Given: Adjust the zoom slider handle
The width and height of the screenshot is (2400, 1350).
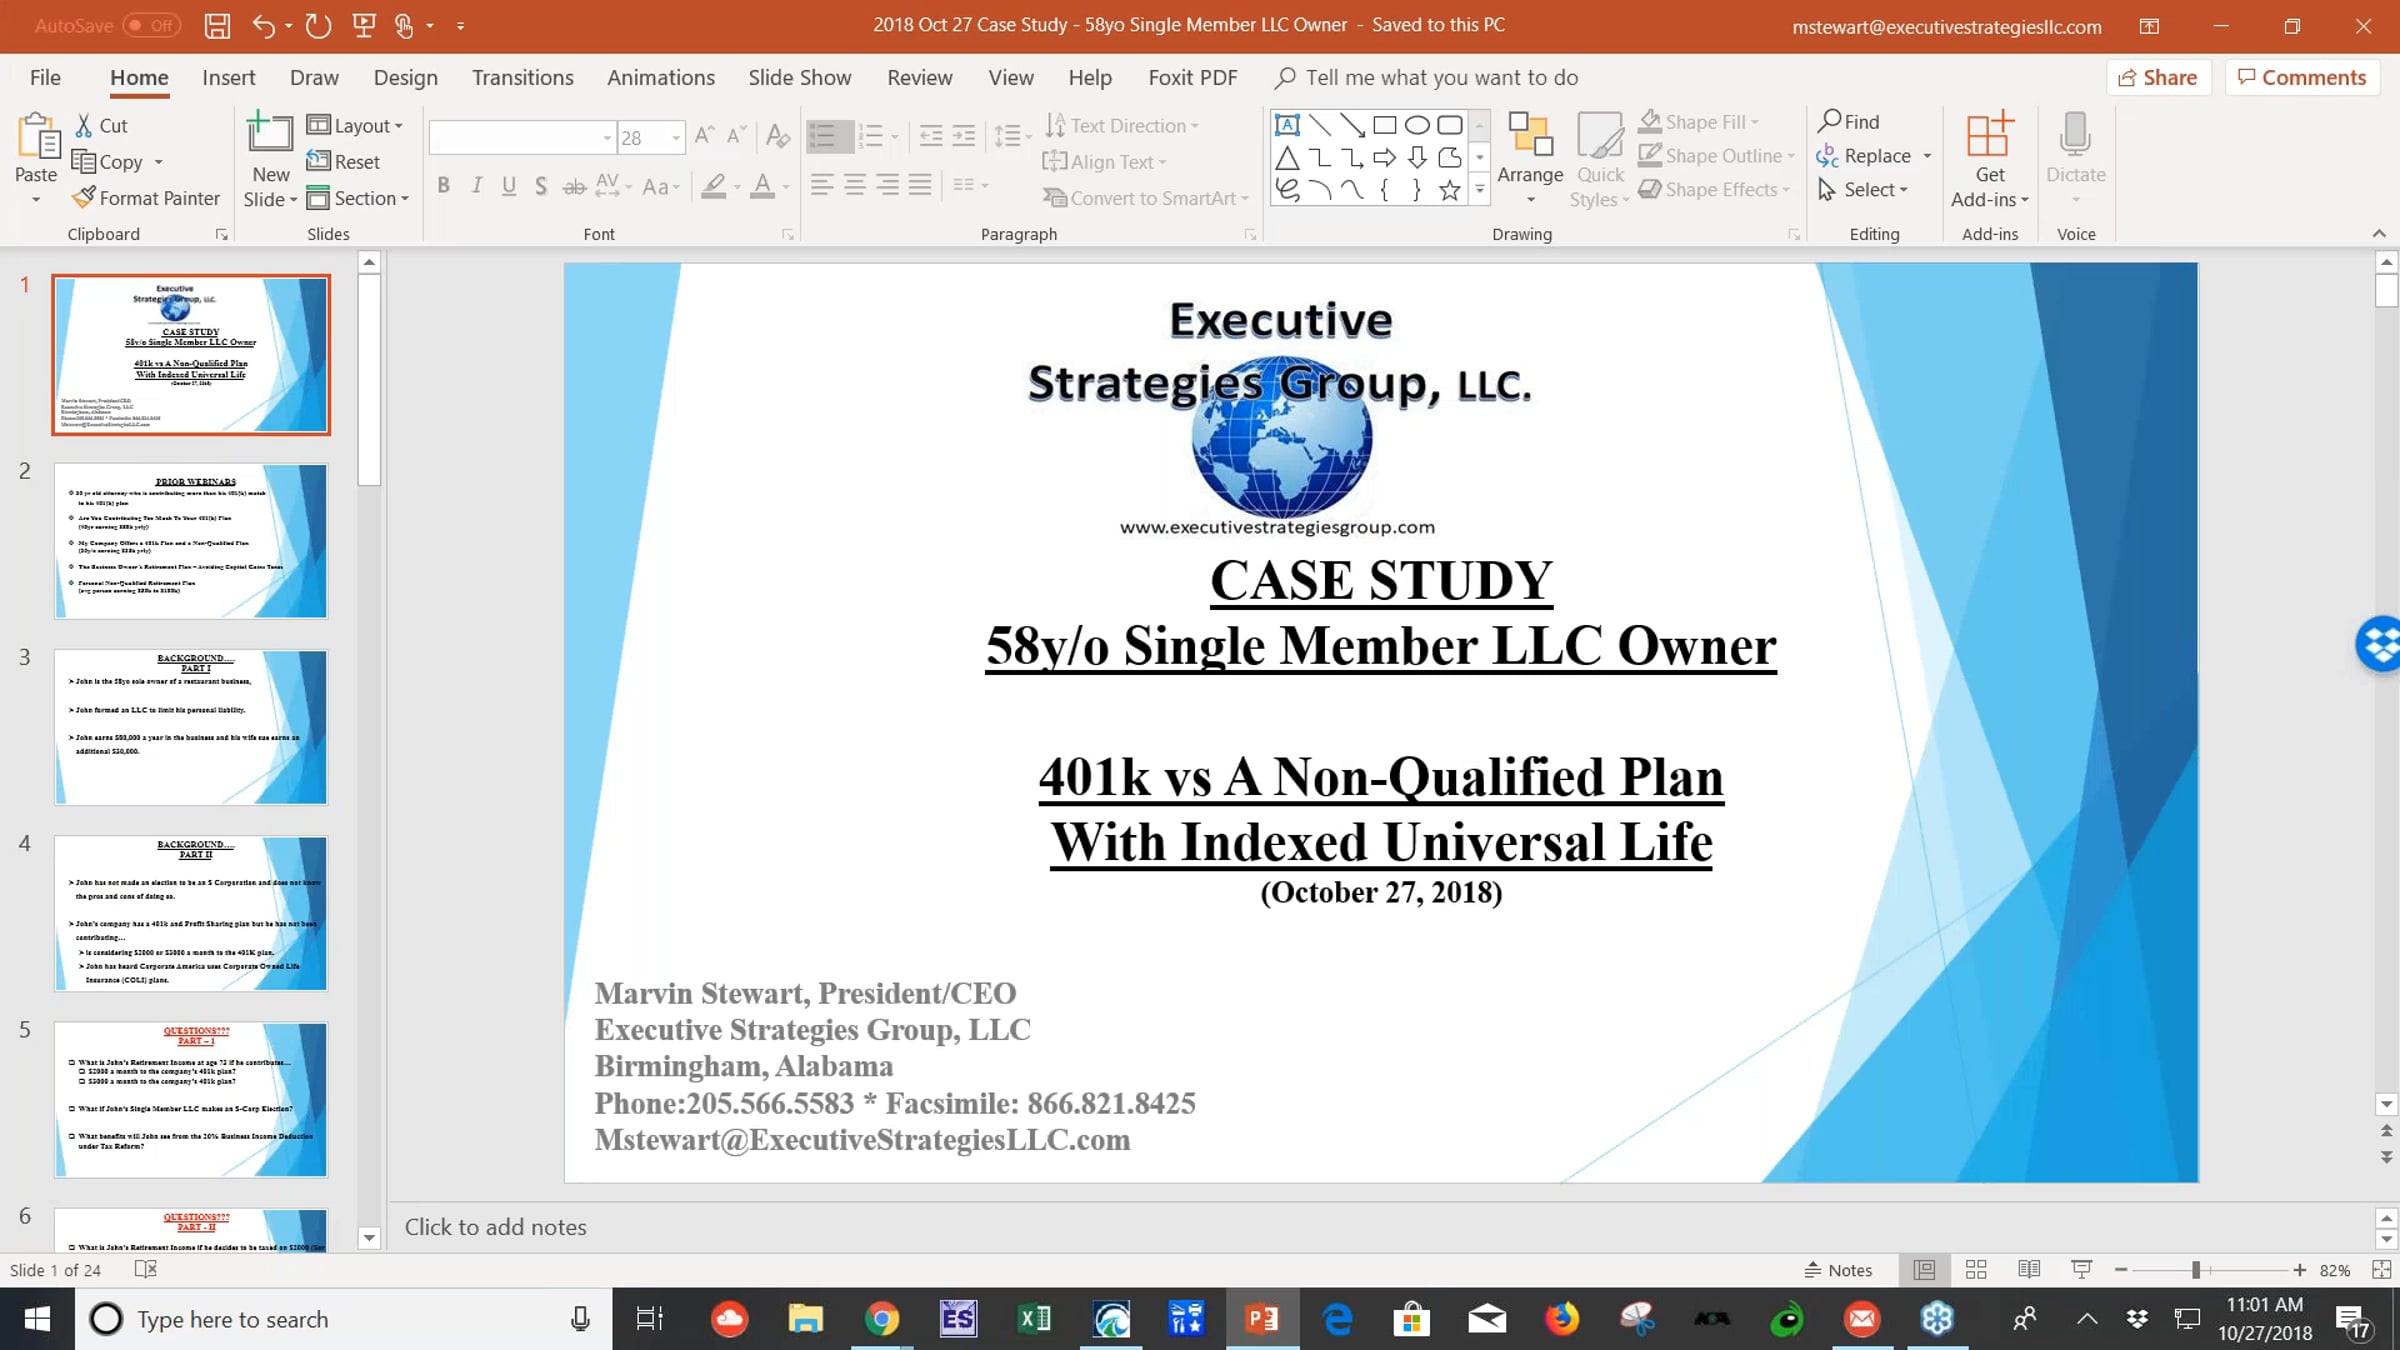Looking at the screenshot, I should tap(2196, 1270).
